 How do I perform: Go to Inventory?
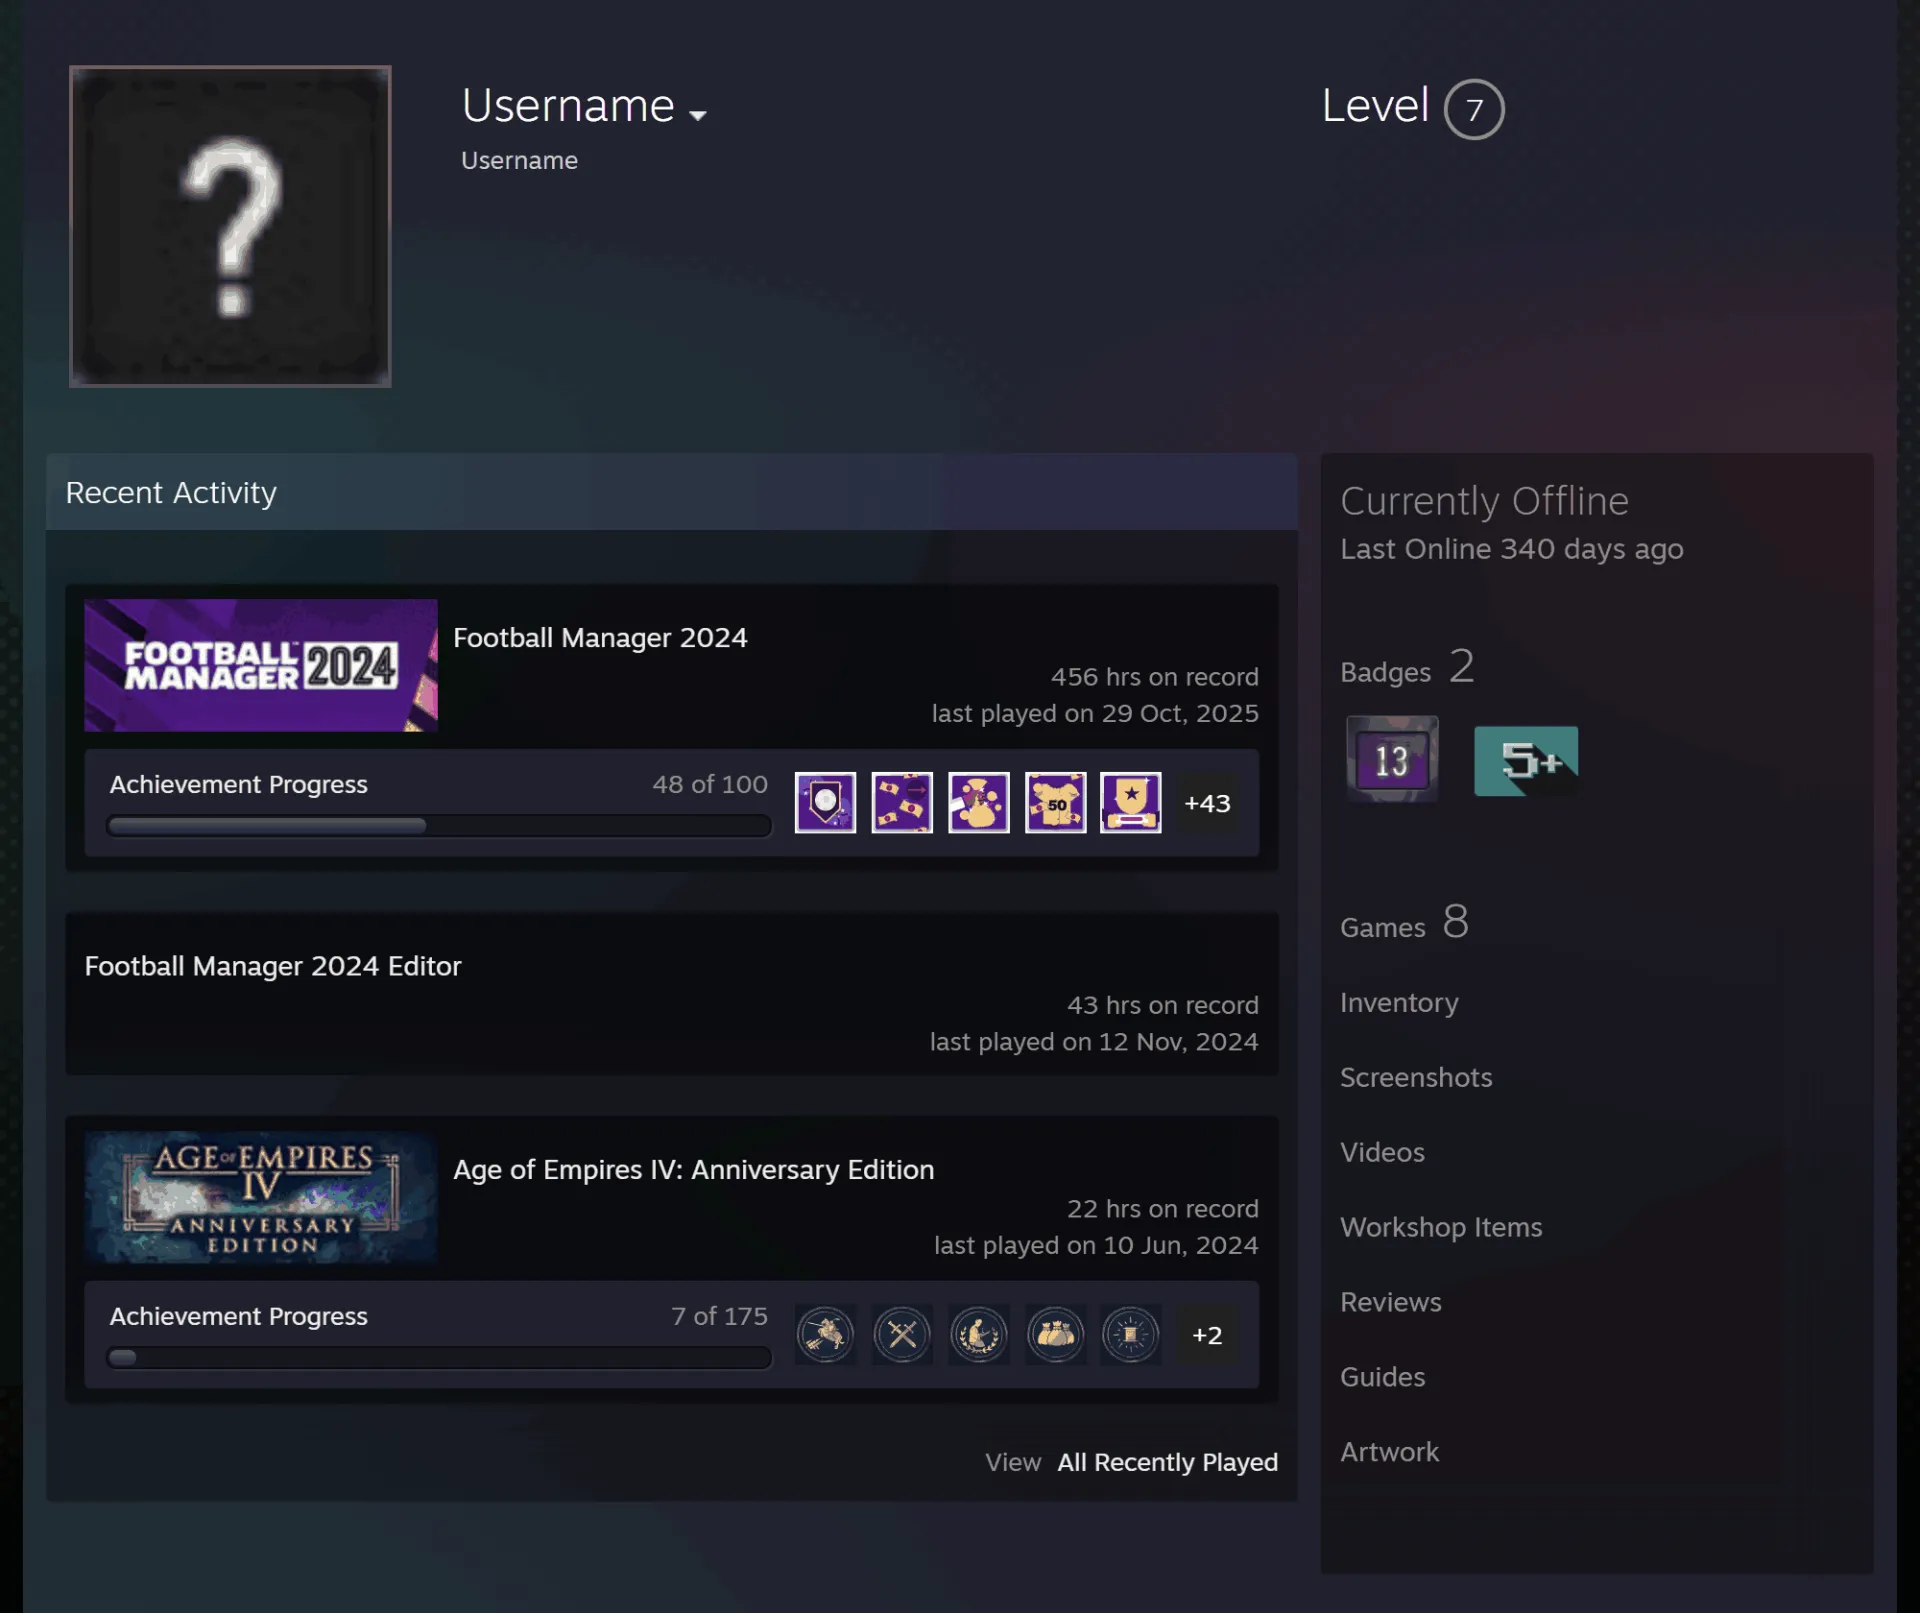(x=1399, y=1003)
